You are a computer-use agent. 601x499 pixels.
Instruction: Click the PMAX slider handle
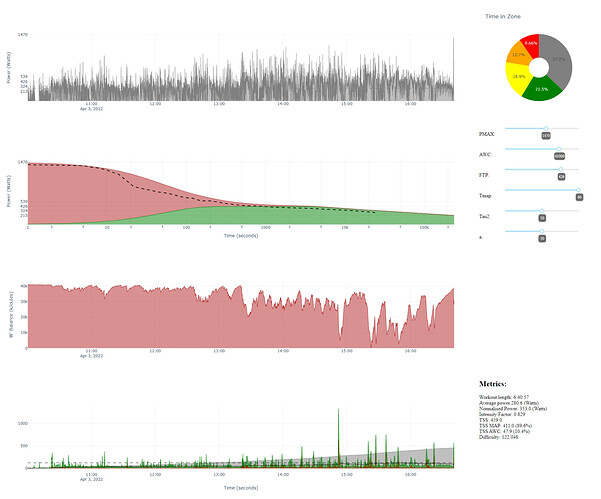click(x=546, y=128)
